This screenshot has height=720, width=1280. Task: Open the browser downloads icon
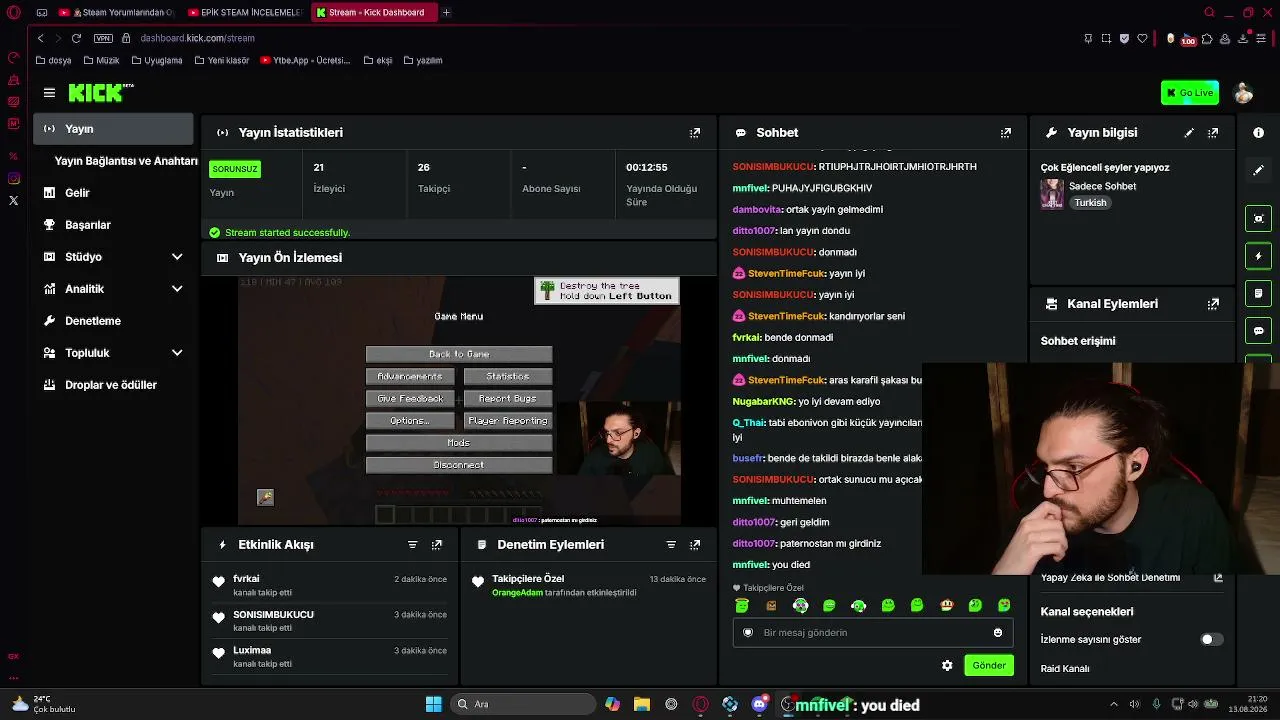[x=1243, y=39]
